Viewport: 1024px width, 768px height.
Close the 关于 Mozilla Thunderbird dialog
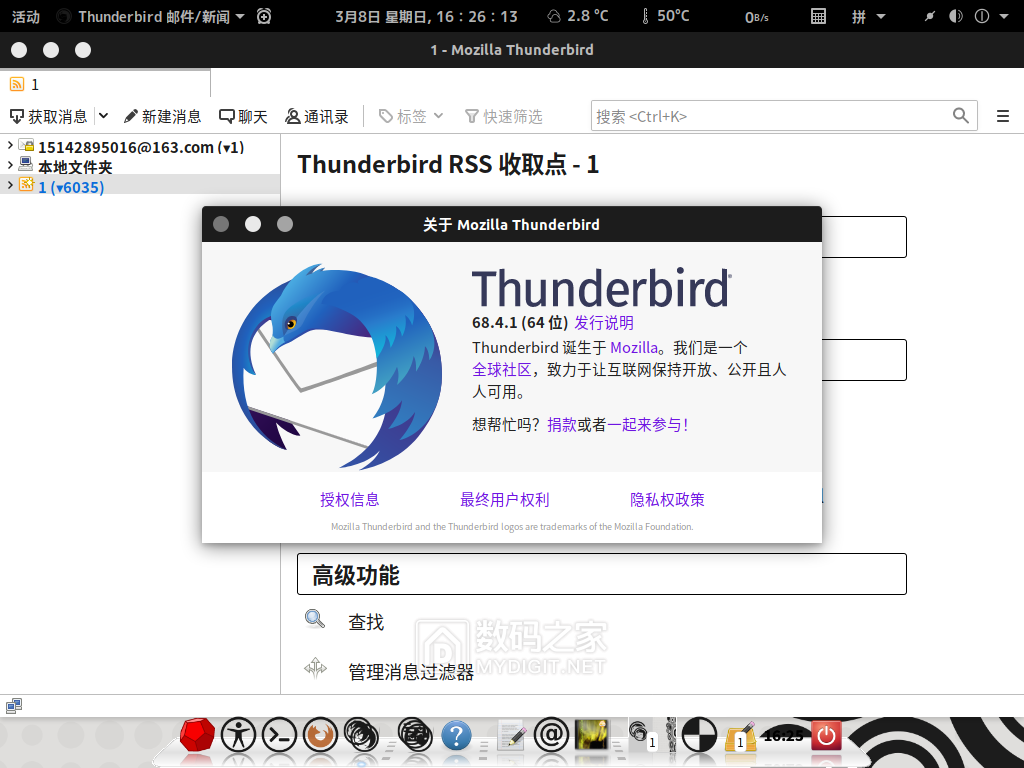(x=221, y=224)
